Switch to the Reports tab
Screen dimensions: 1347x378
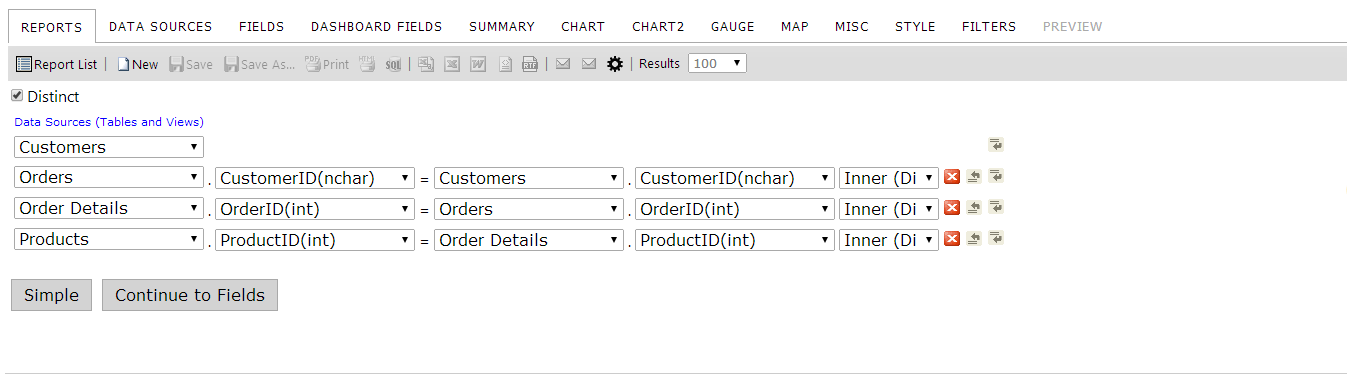coord(52,27)
